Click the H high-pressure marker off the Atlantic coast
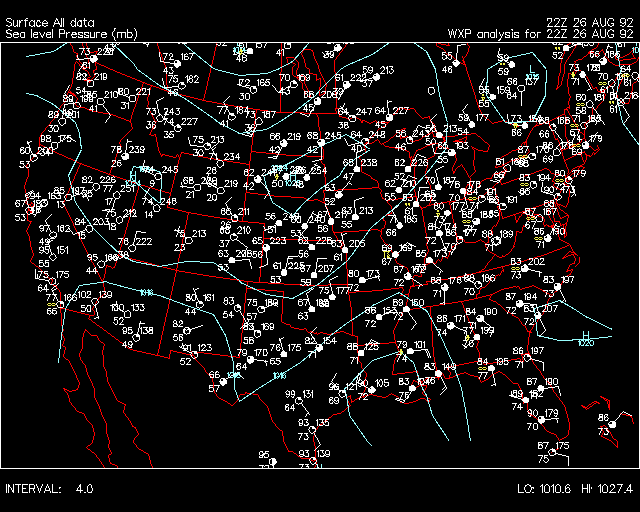640x512 pixels. [x=587, y=334]
